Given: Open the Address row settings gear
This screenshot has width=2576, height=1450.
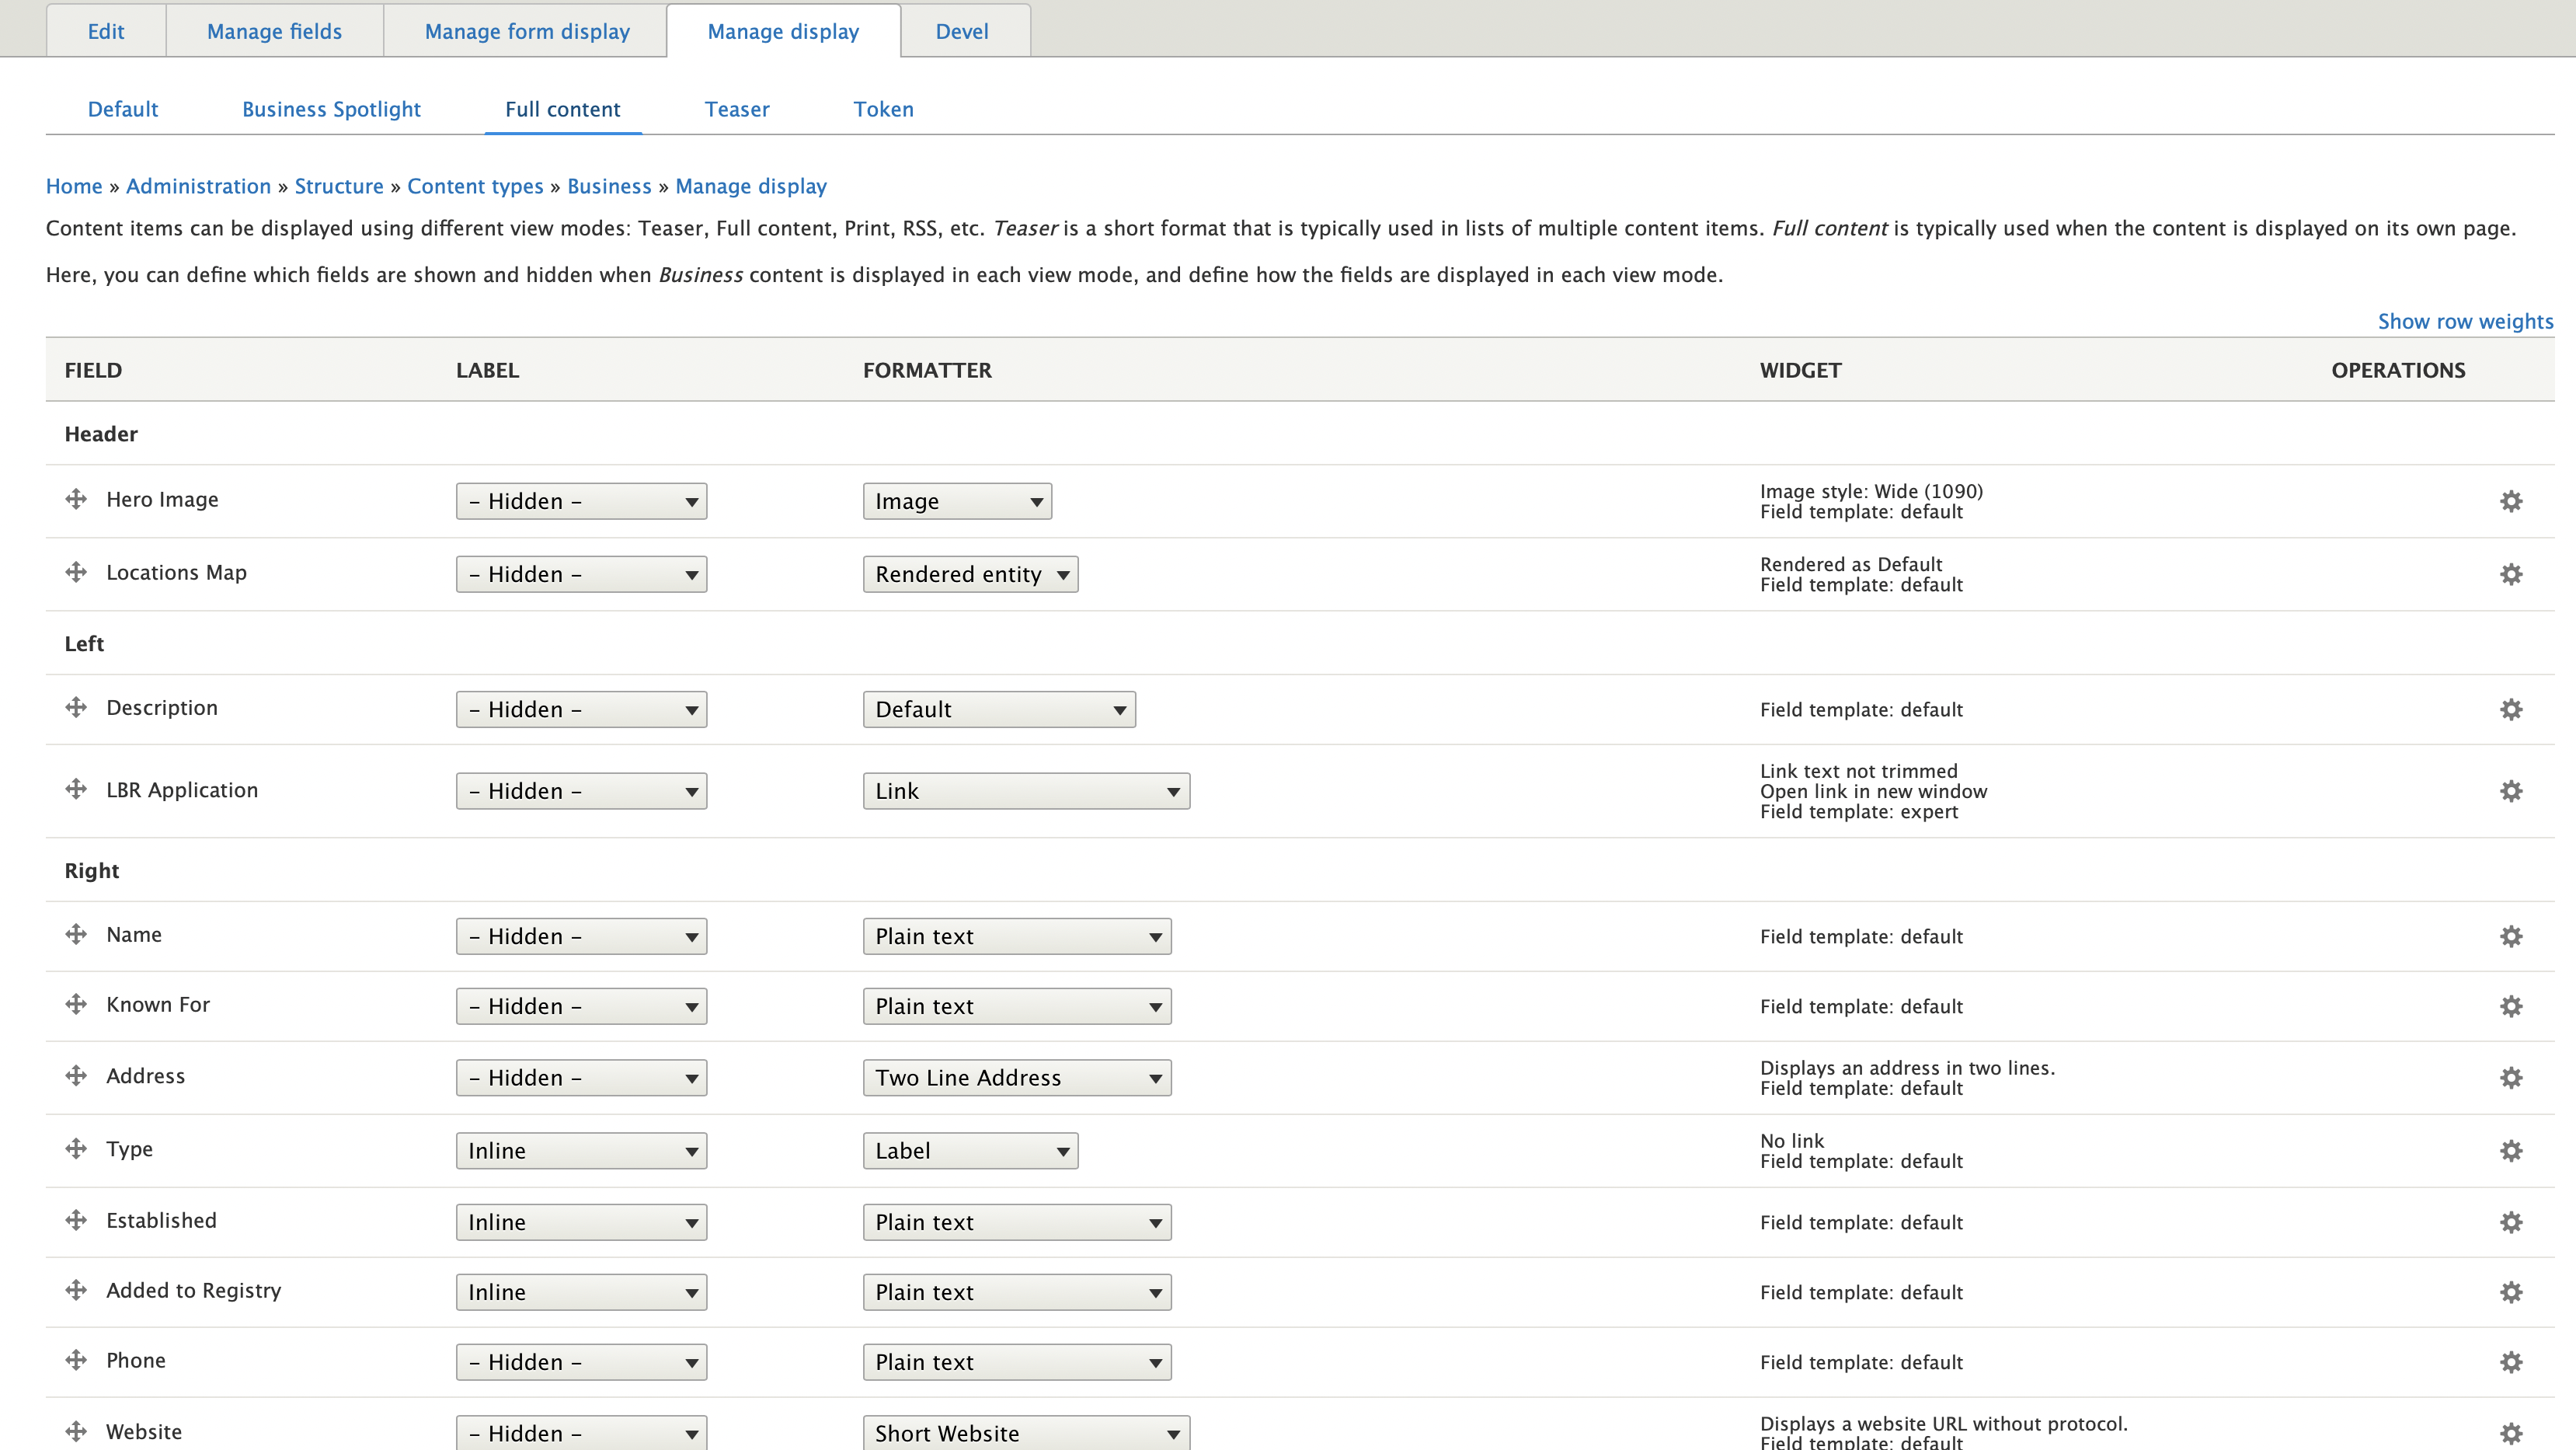Looking at the screenshot, I should tap(2510, 1078).
